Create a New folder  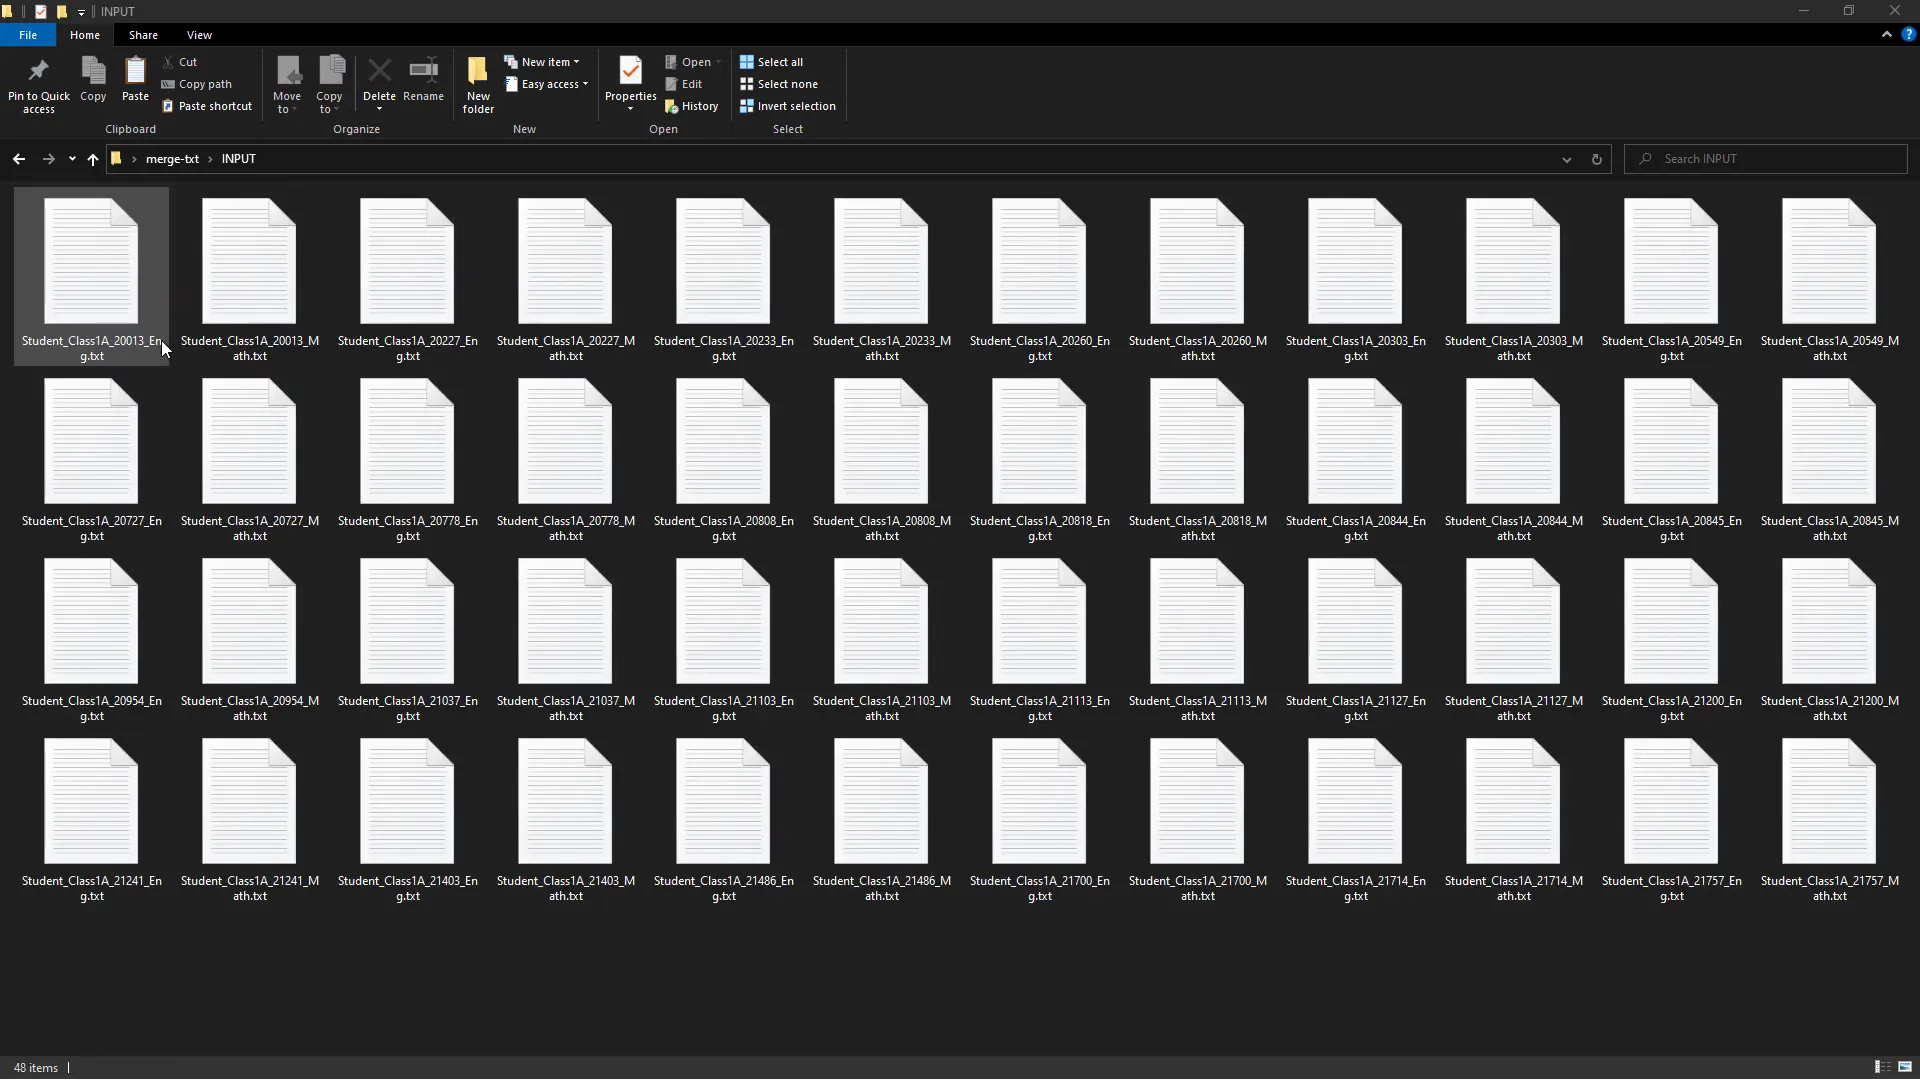pyautogui.click(x=477, y=85)
